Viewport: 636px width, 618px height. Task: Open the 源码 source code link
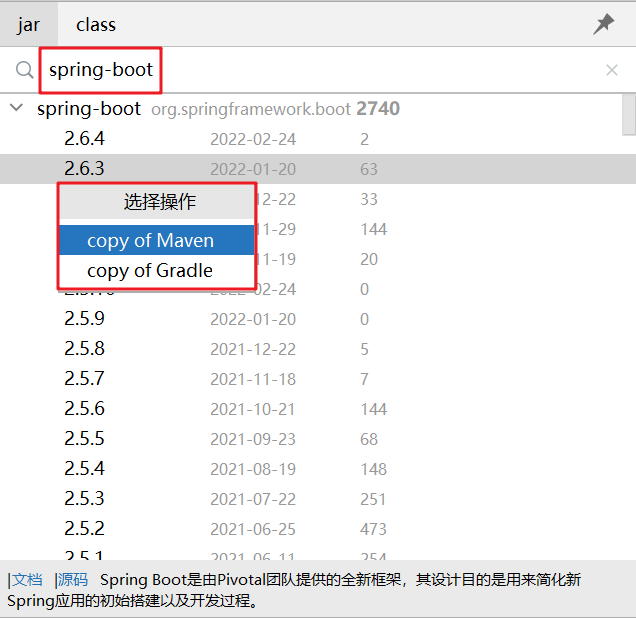(x=71, y=579)
